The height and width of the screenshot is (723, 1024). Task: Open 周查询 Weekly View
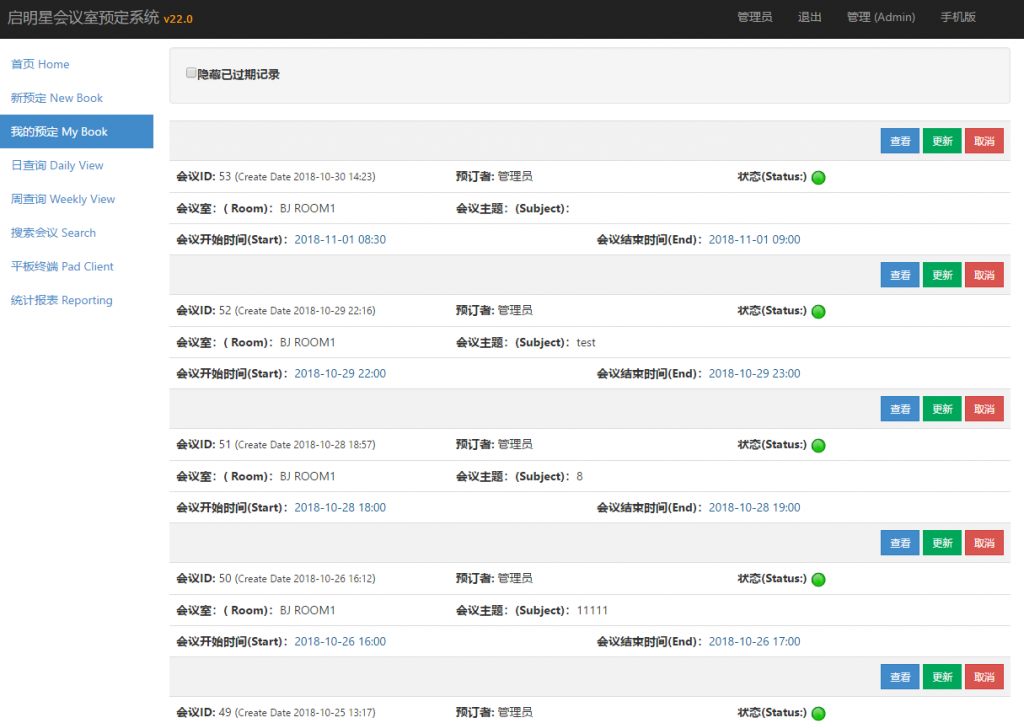pos(63,199)
